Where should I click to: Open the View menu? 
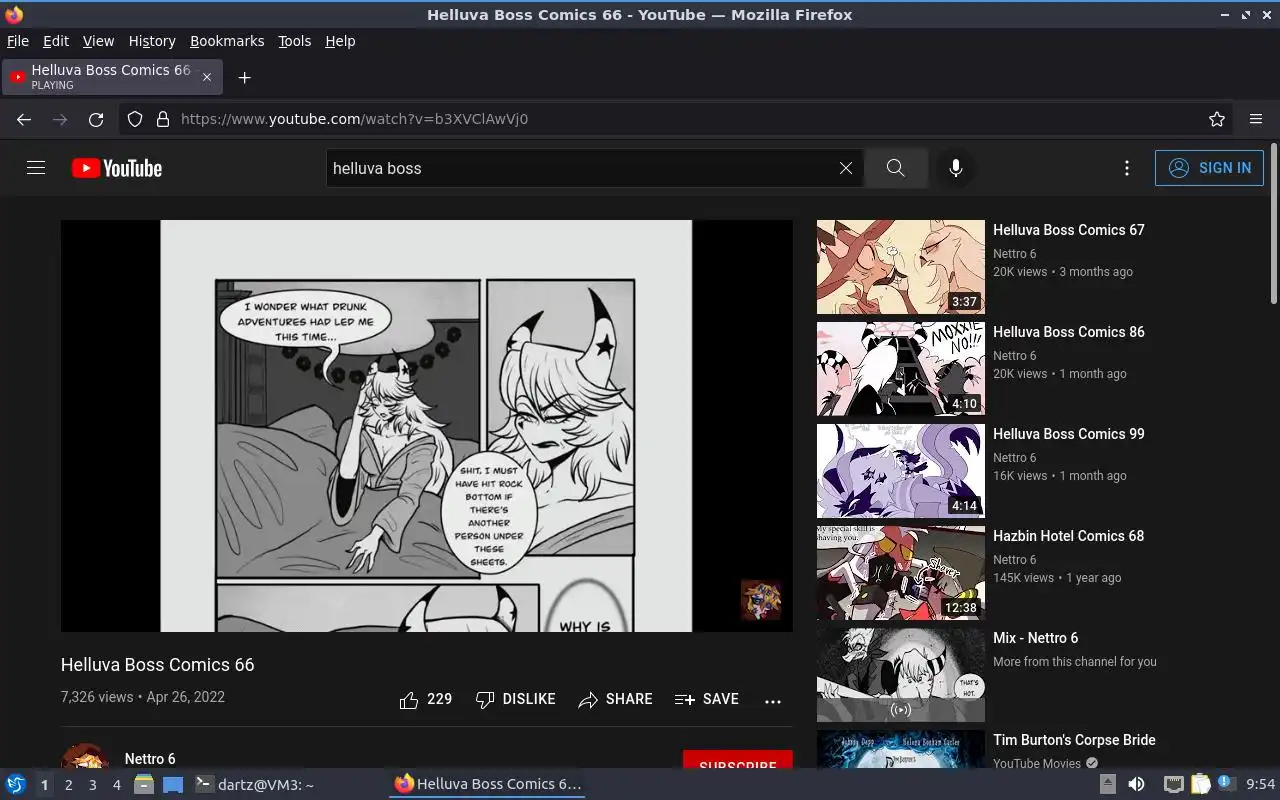[x=98, y=41]
